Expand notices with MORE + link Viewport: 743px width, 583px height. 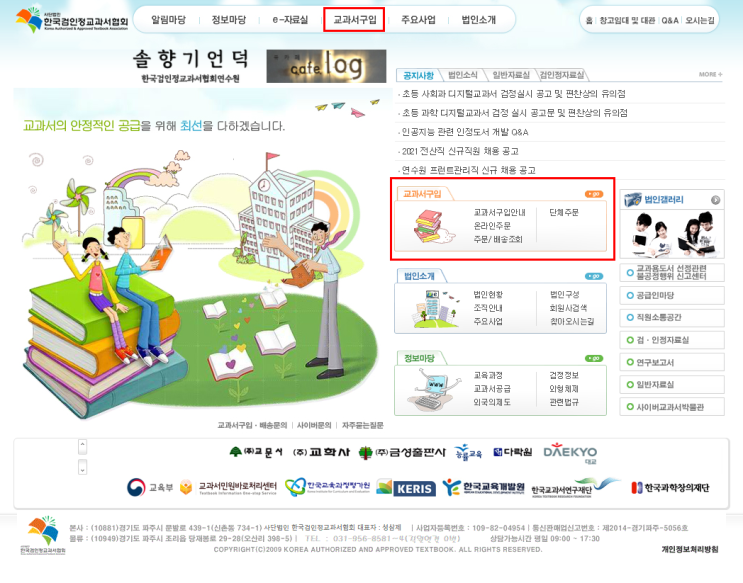pyautogui.click(x=710, y=74)
